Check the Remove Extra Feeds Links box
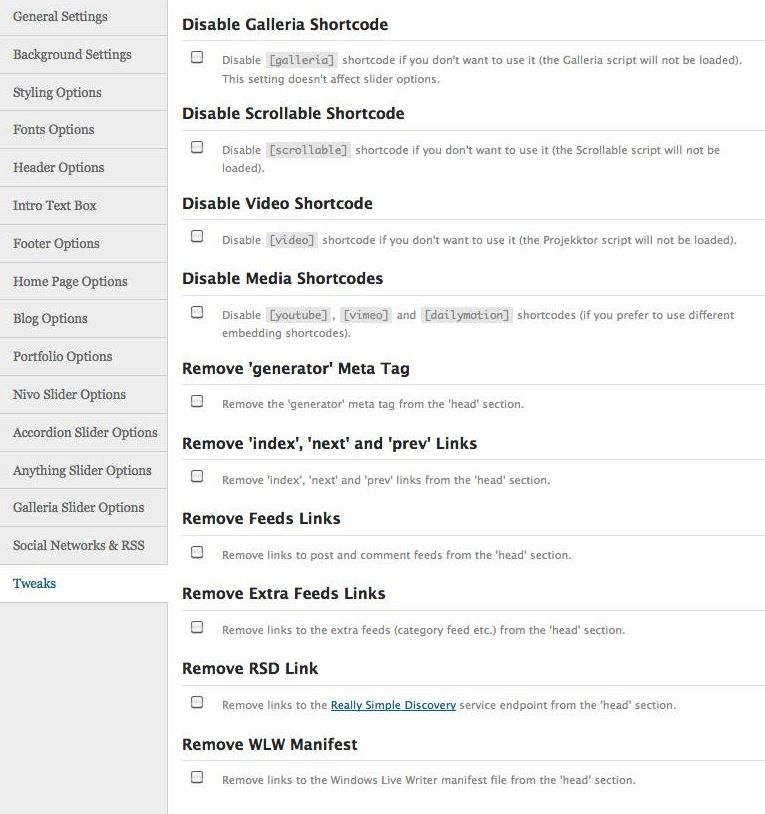The image size is (765, 814). pos(197,628)
